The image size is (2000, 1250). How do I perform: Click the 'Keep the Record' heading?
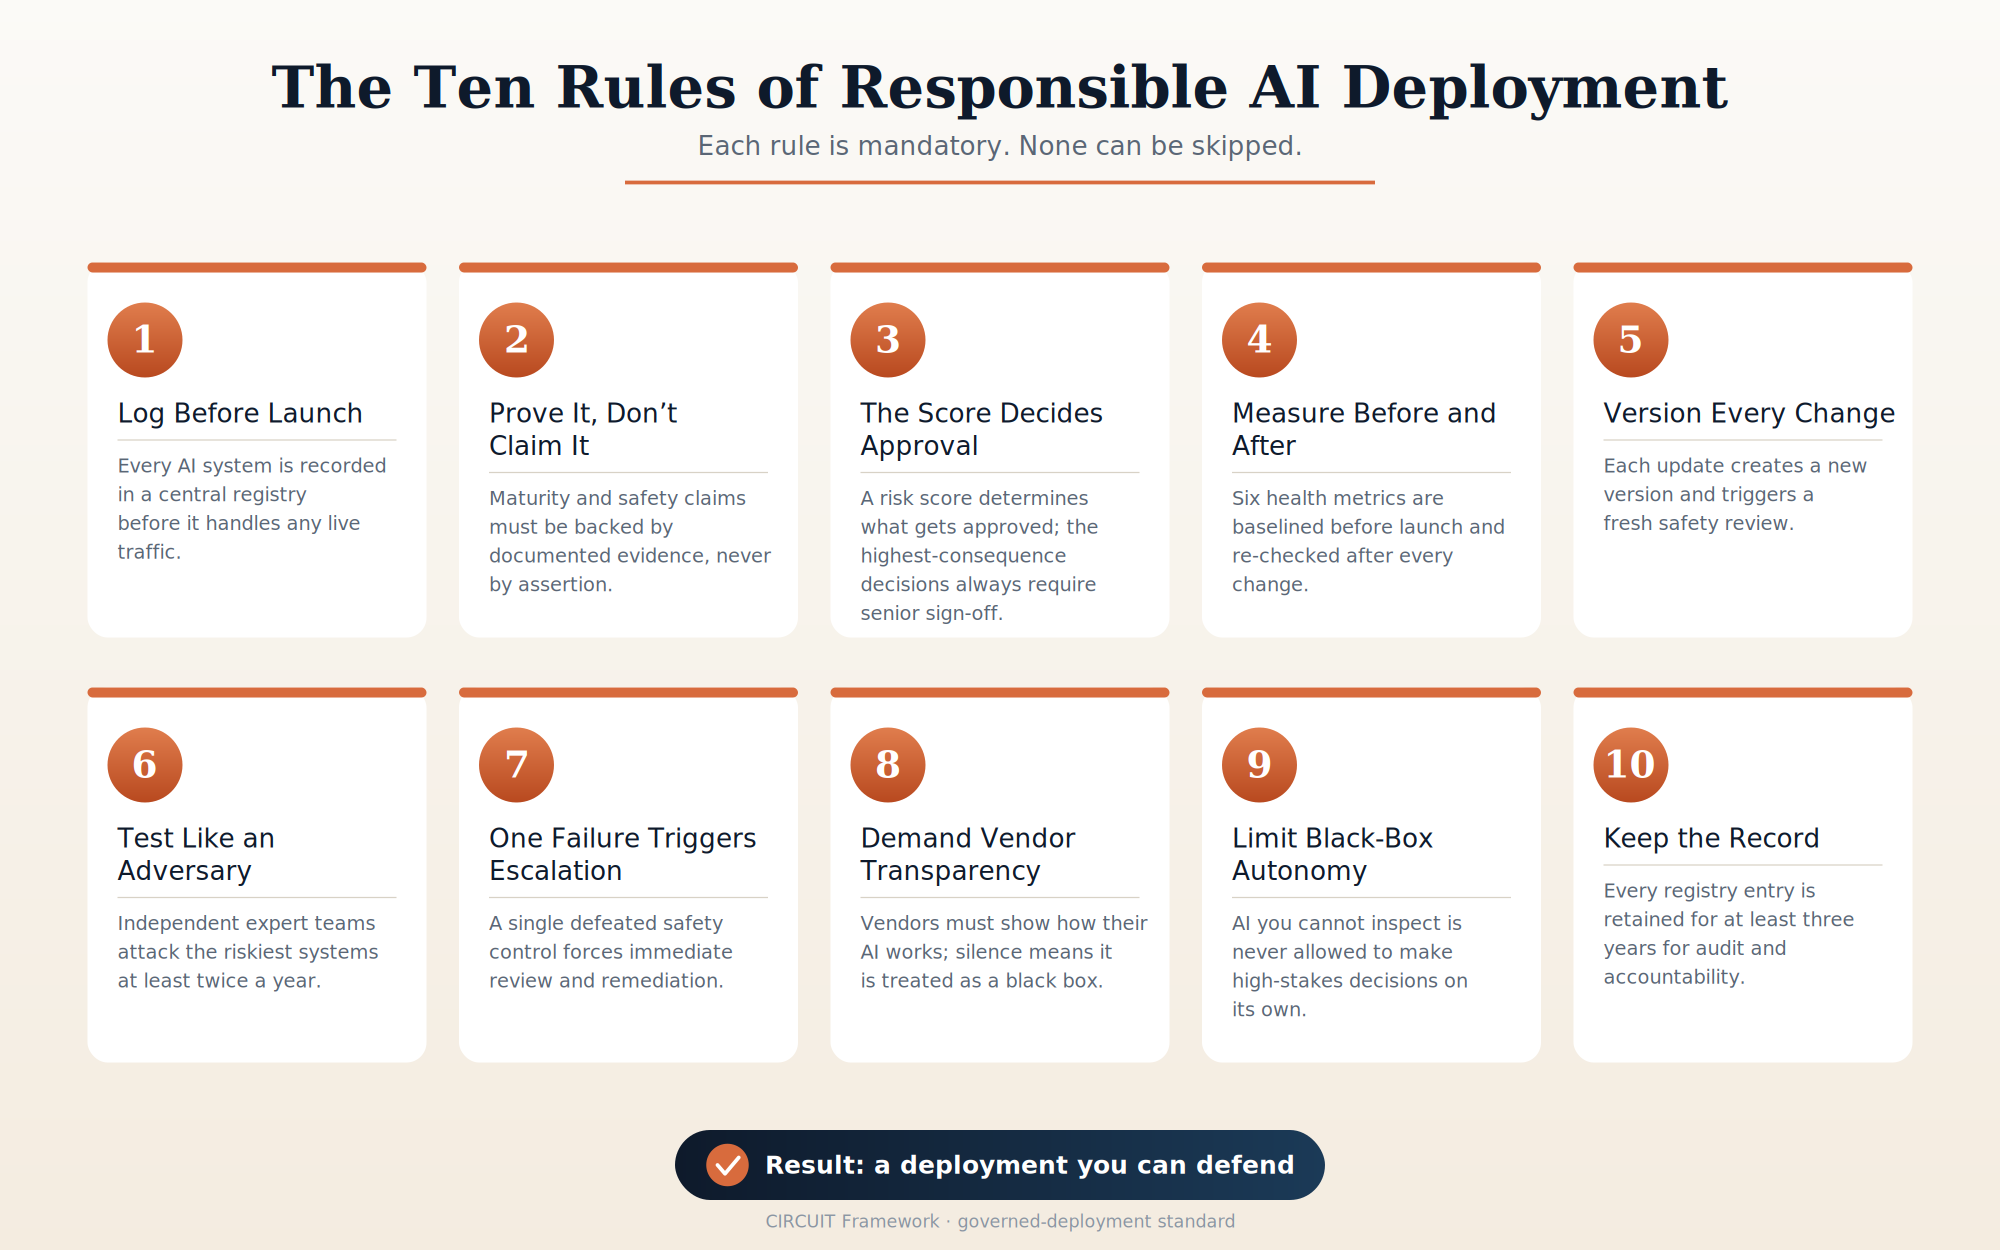point(1711,838)
